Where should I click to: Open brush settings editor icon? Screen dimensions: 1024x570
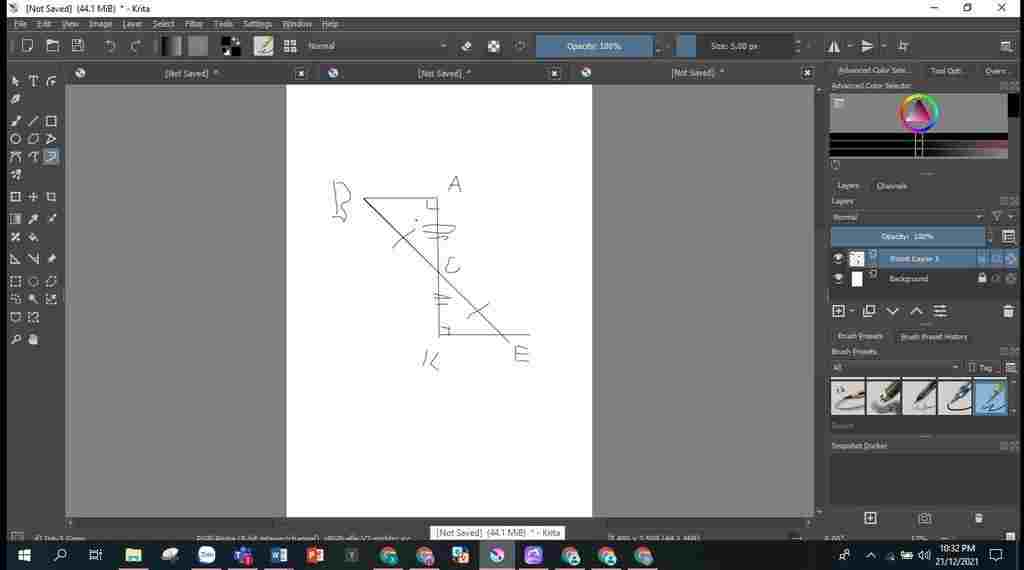coord(263,46)
